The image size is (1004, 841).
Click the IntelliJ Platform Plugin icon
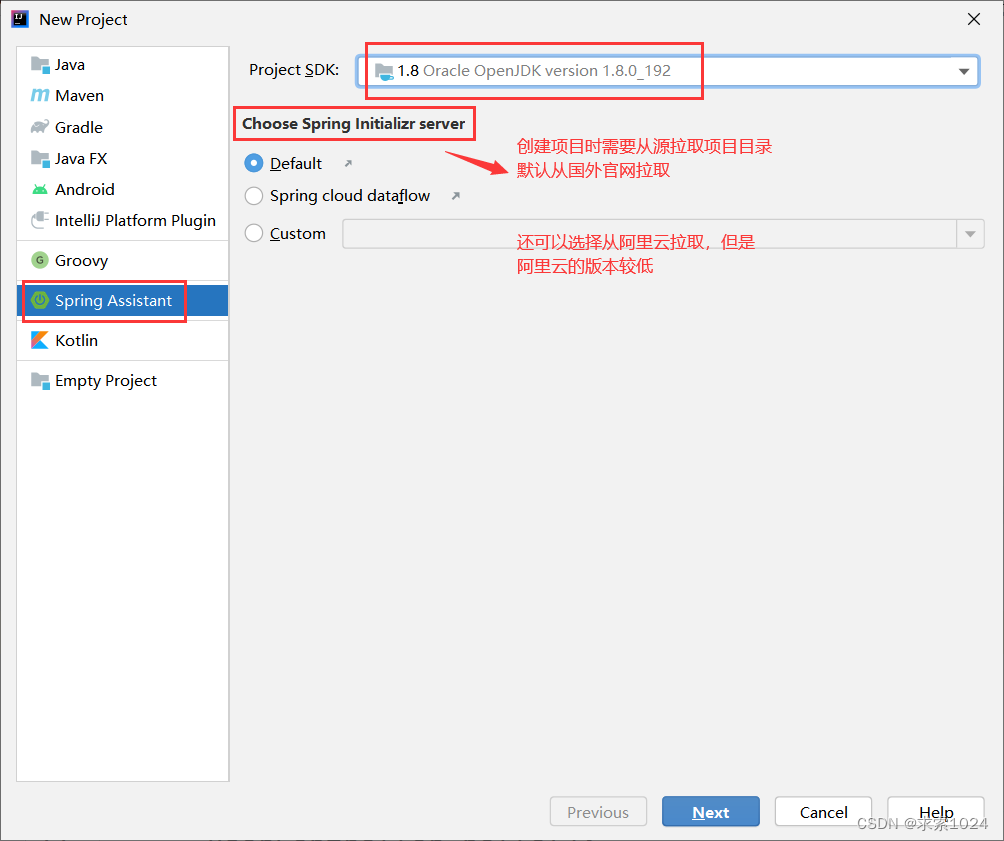pos(40,220)
